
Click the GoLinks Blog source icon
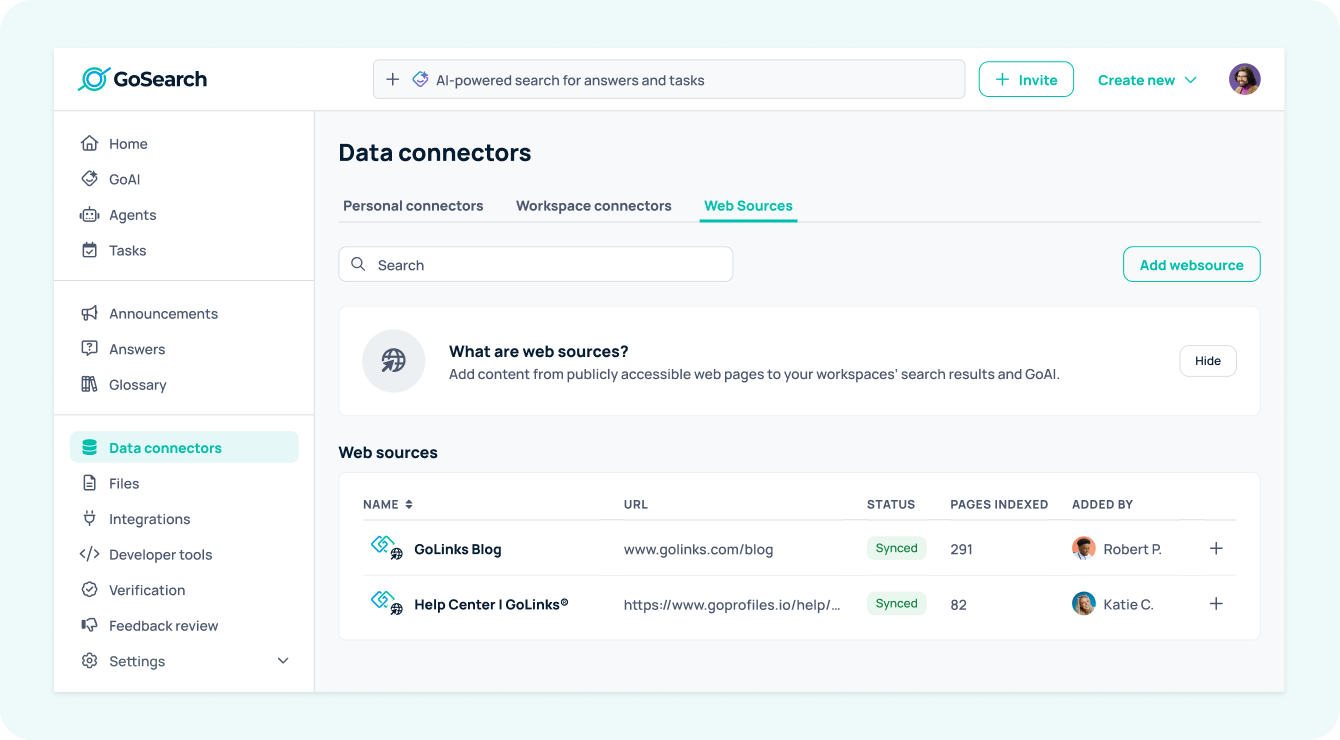(x=386, y=547)
